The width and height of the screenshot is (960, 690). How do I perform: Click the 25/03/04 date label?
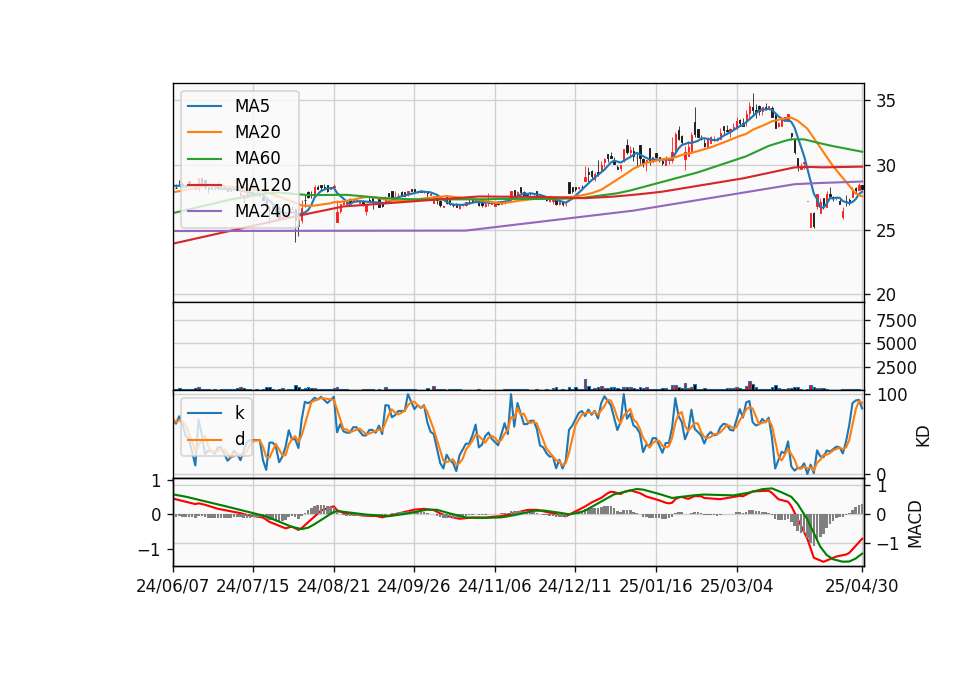(737, 586)
